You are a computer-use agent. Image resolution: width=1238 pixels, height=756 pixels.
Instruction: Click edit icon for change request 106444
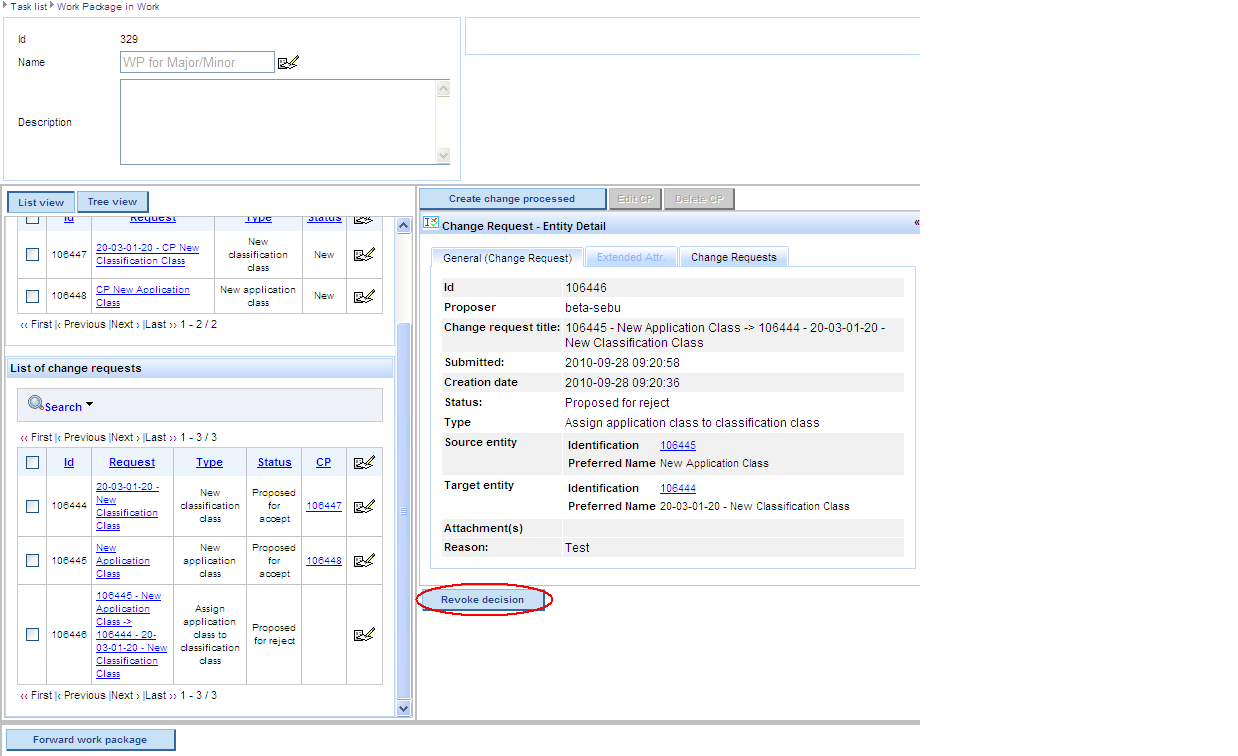pyautogui.click(x=364, y=506)
